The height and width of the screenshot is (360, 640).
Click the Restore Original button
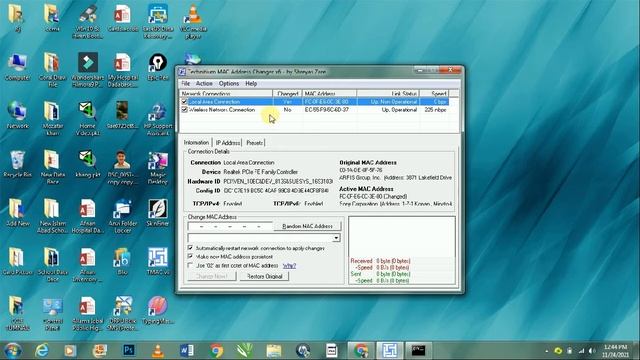[x=264, y=276]
